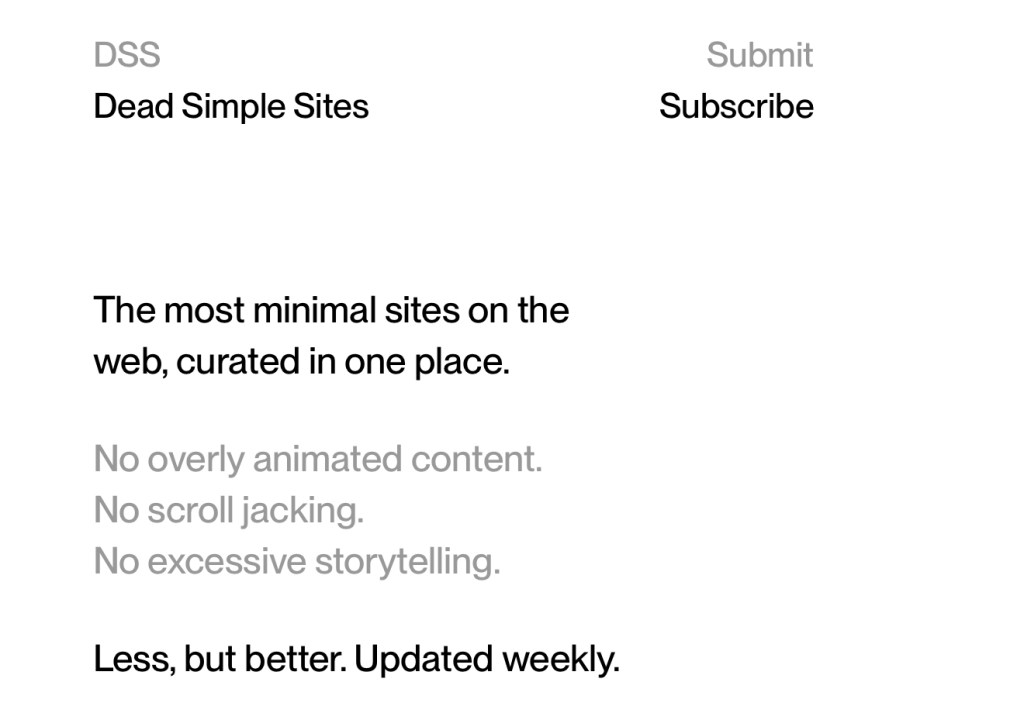Open the Submit page link

(x=759, y=55)
